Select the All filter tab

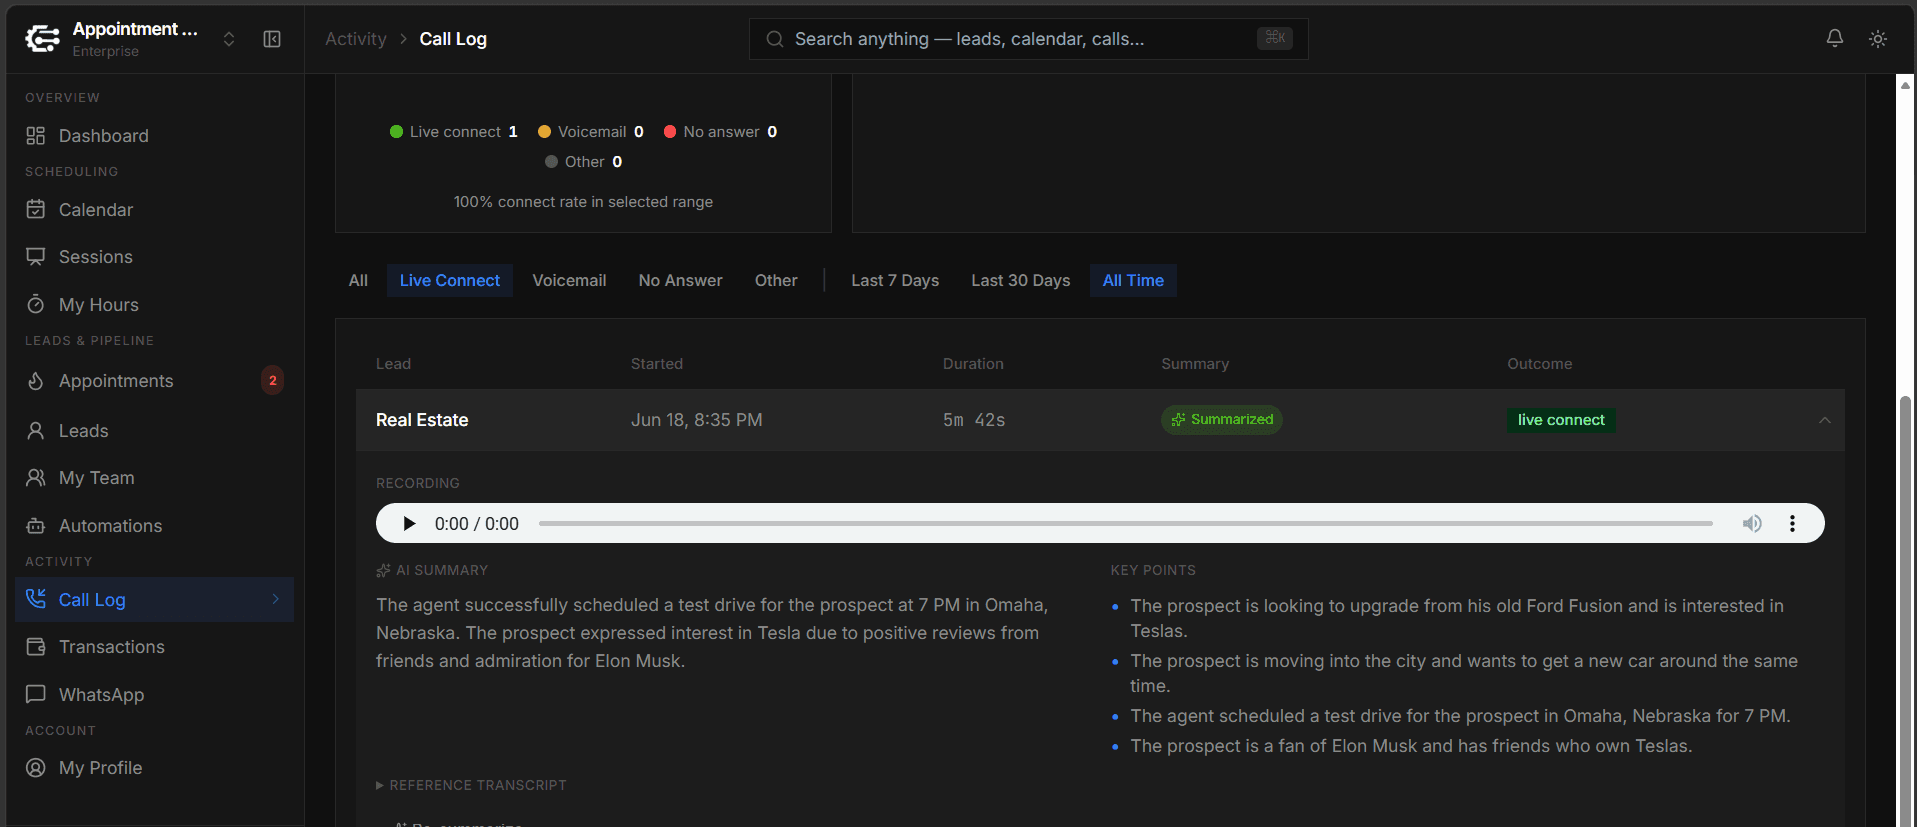point(358,281)
